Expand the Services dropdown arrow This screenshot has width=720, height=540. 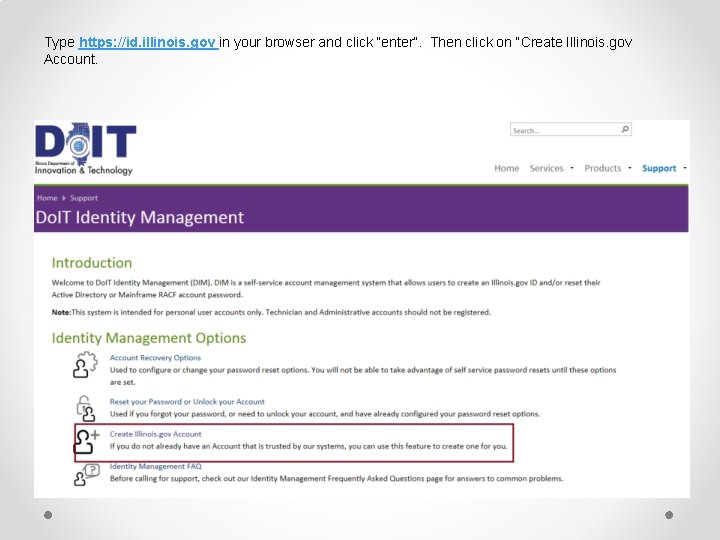[x=572, y=168]
